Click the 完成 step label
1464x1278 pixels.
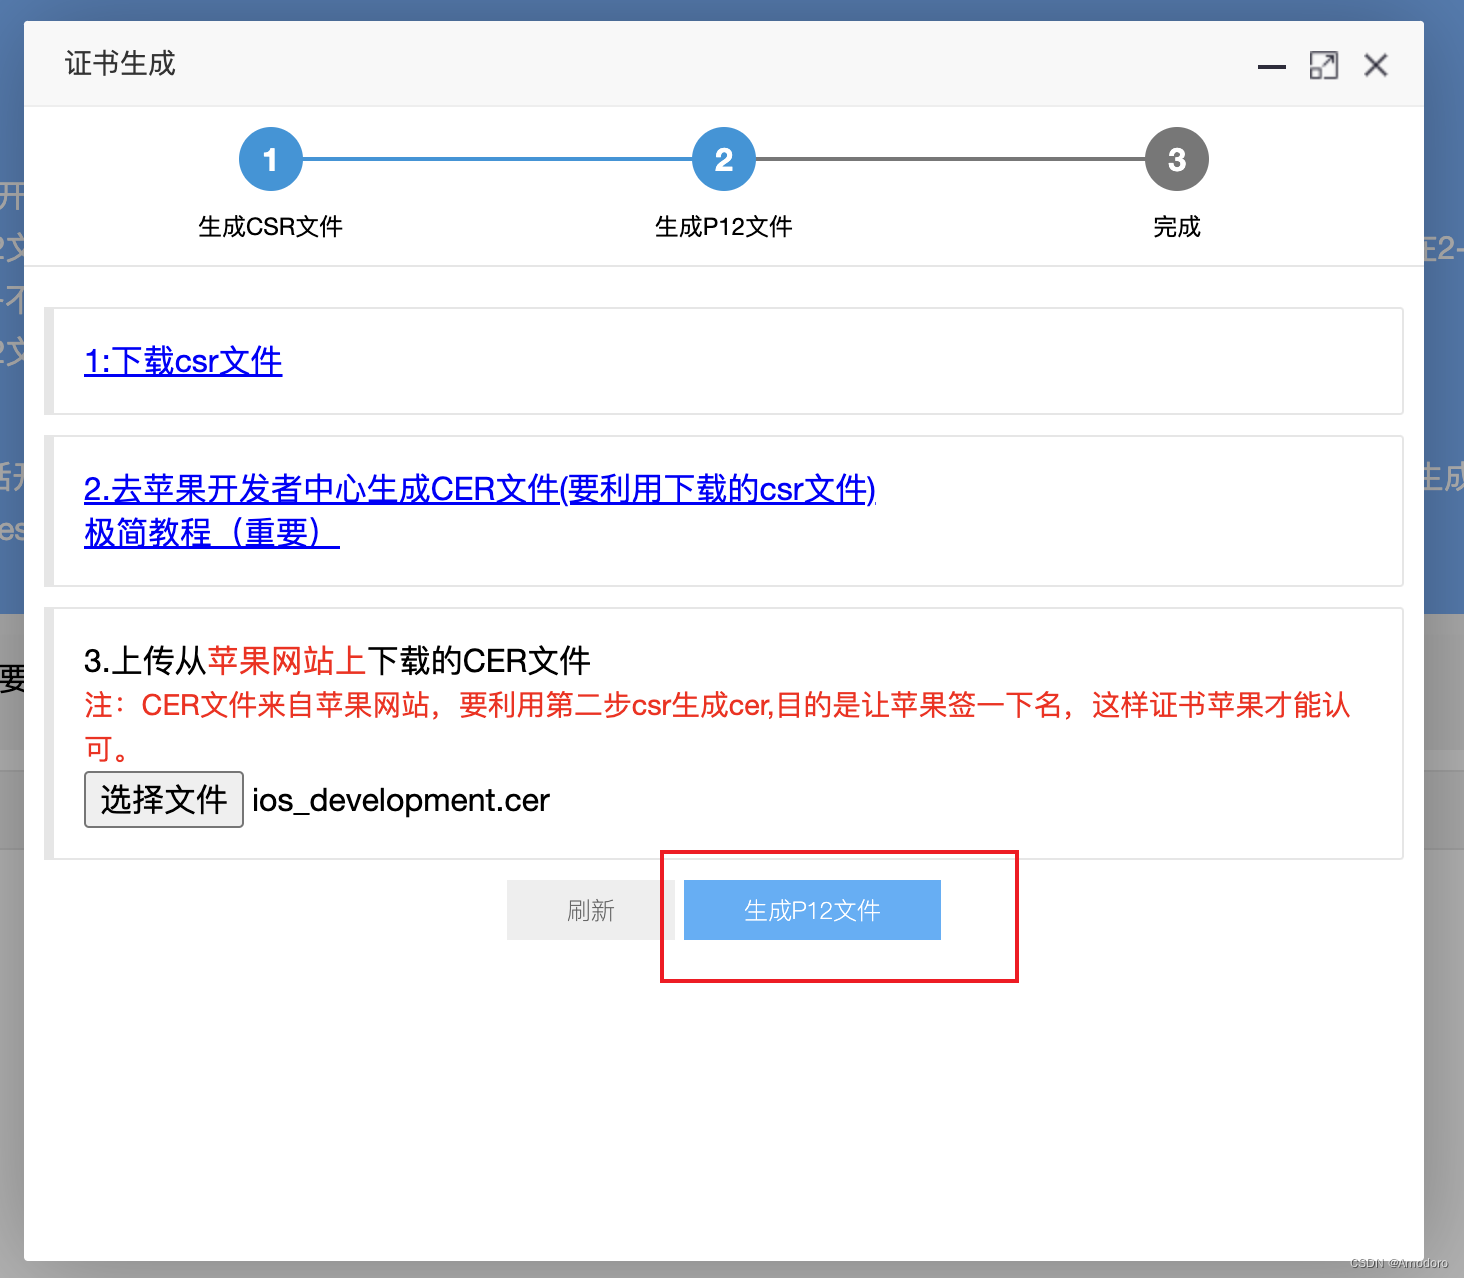pos(1177,227)
